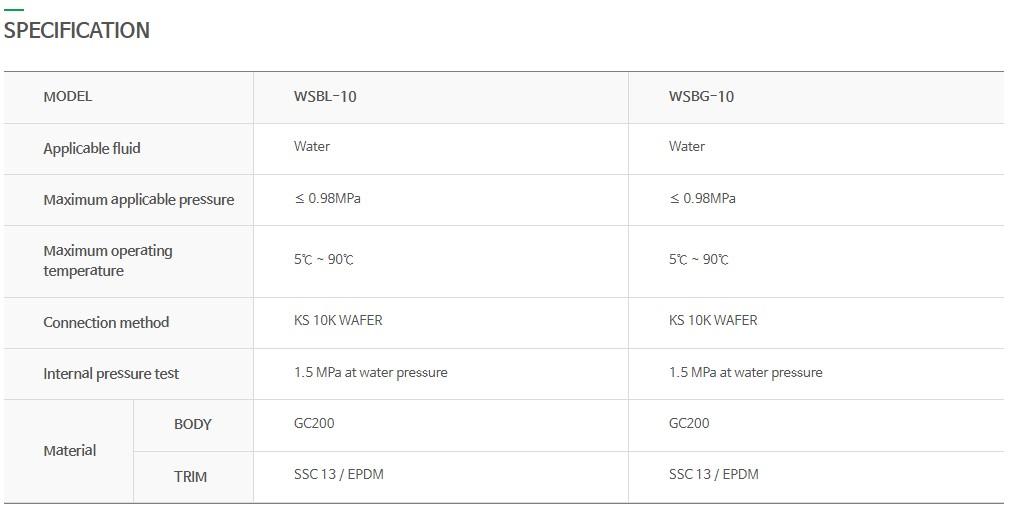The width and height of the screenshot is (1019, 521).
Task: Click Water value under WSBG-10
Action: coord(686,146)
